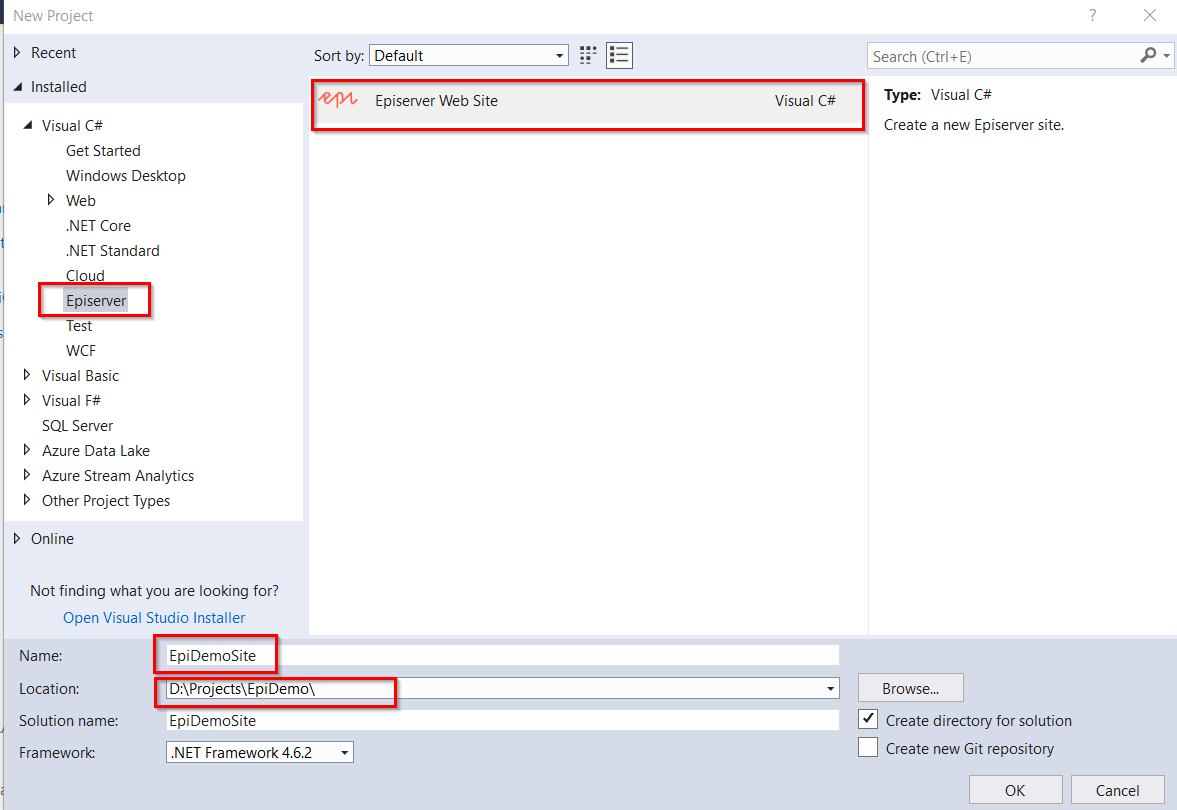Screen dimensions: 1177x810
Task: Open the search options dropdown arrow
Action: 1166,56
